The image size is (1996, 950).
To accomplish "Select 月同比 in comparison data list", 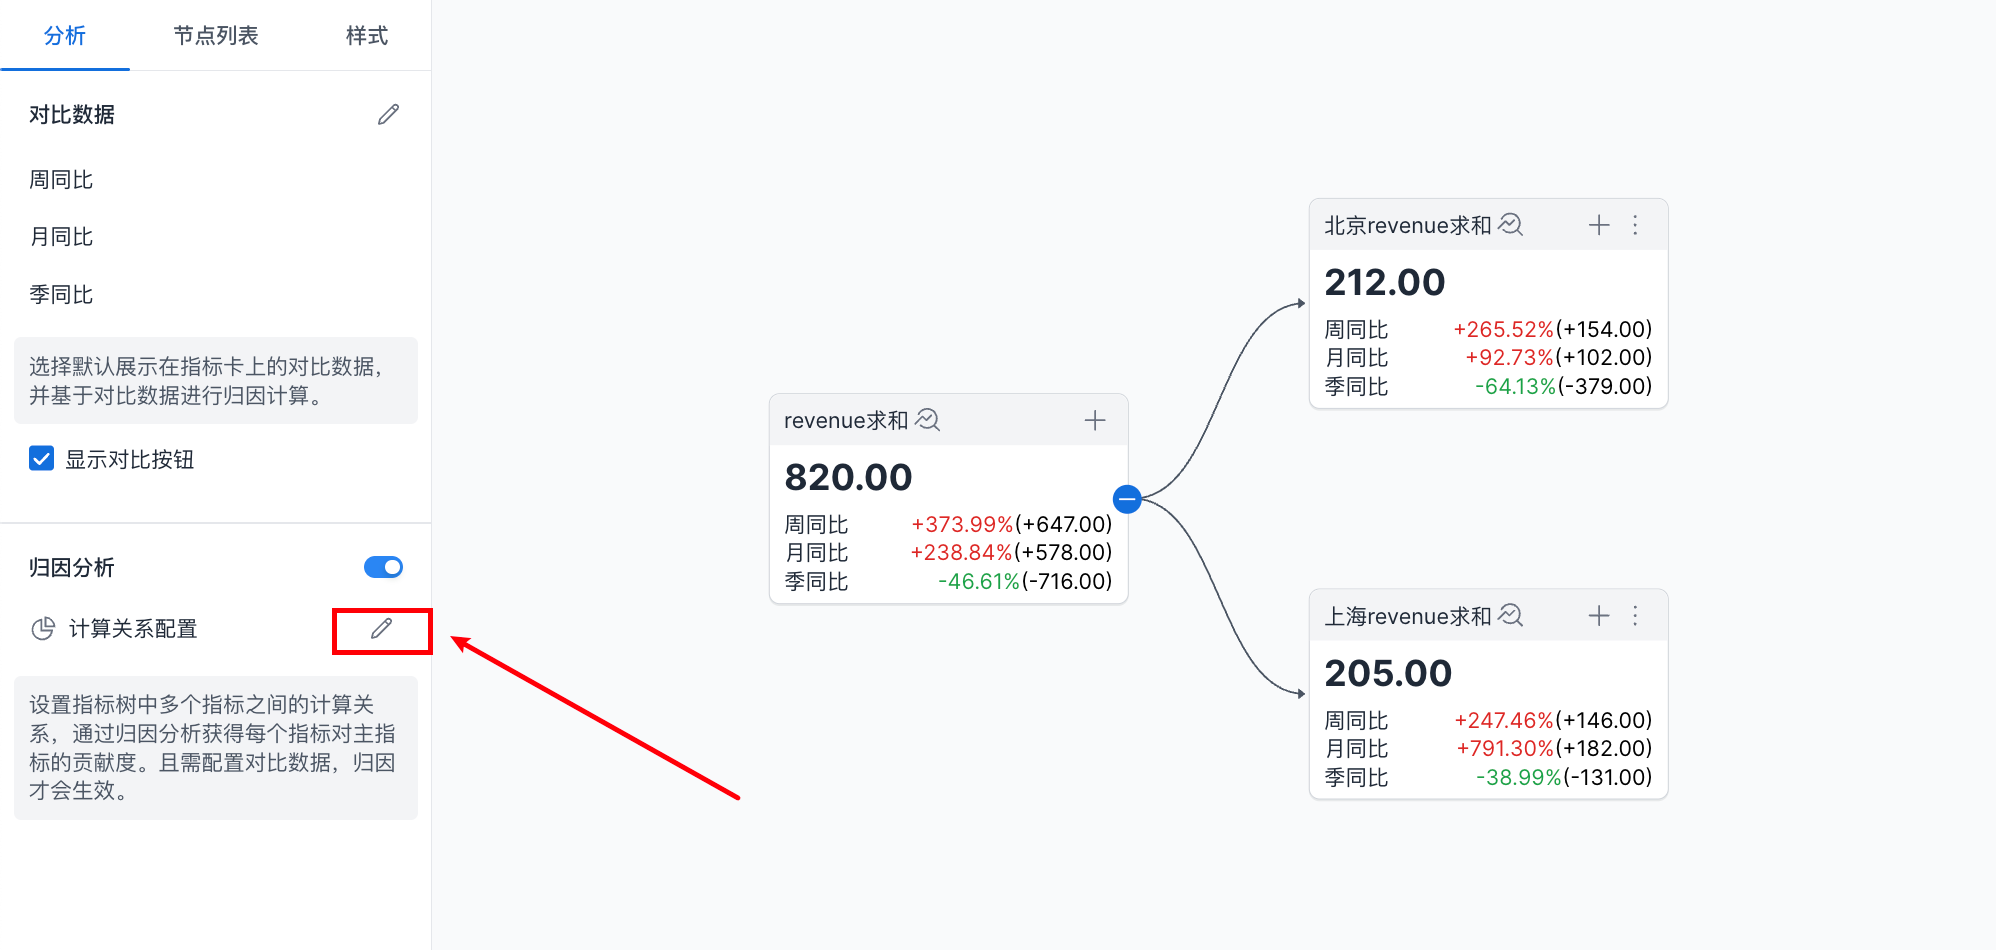I will tap(61, 237).
